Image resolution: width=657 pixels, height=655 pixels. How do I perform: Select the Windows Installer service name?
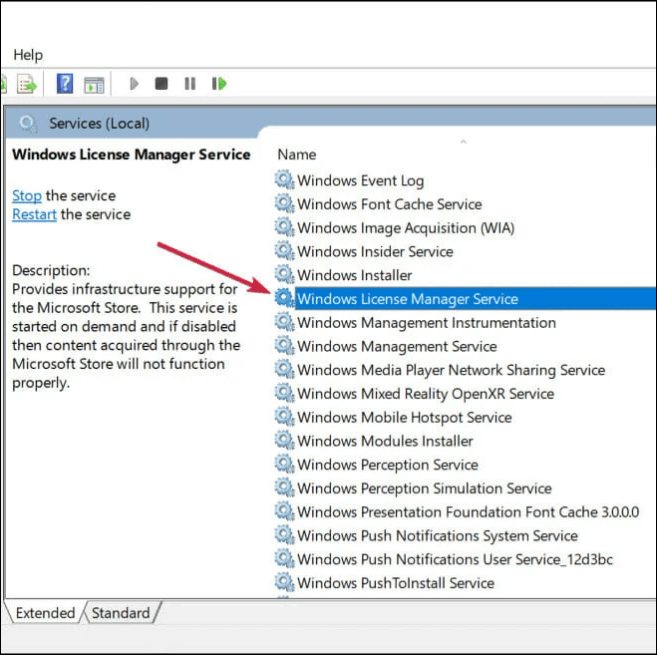tap(355, 276)
